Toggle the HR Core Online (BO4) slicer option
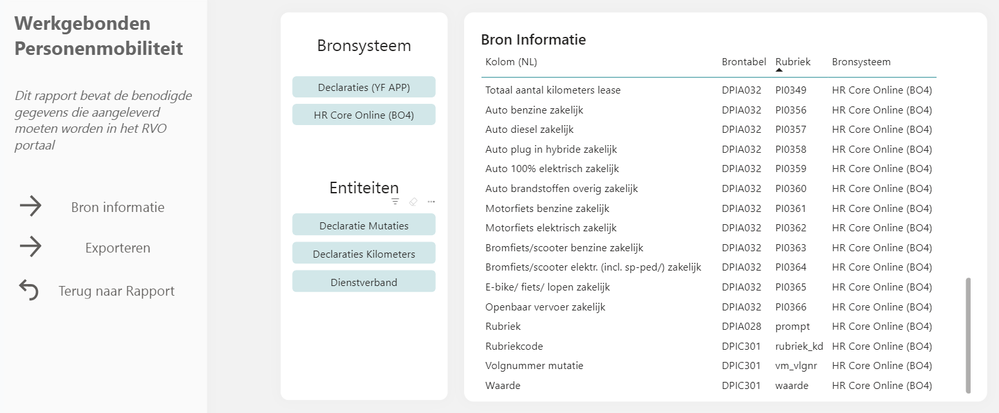This screenshot has width=999, height=413. click(364, 115)
